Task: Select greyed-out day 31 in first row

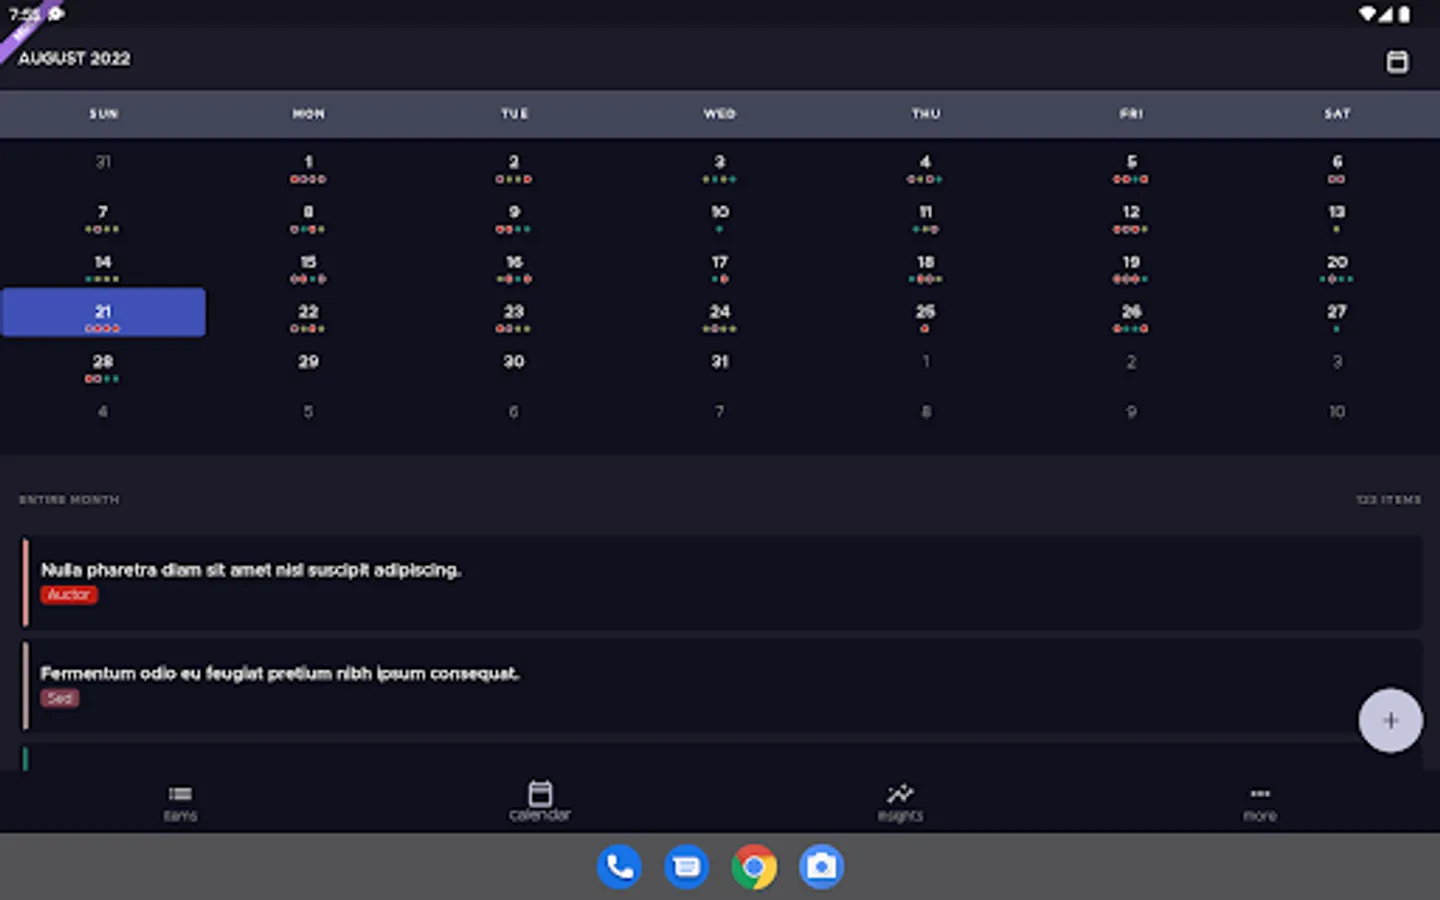Action: click(103, 162)
